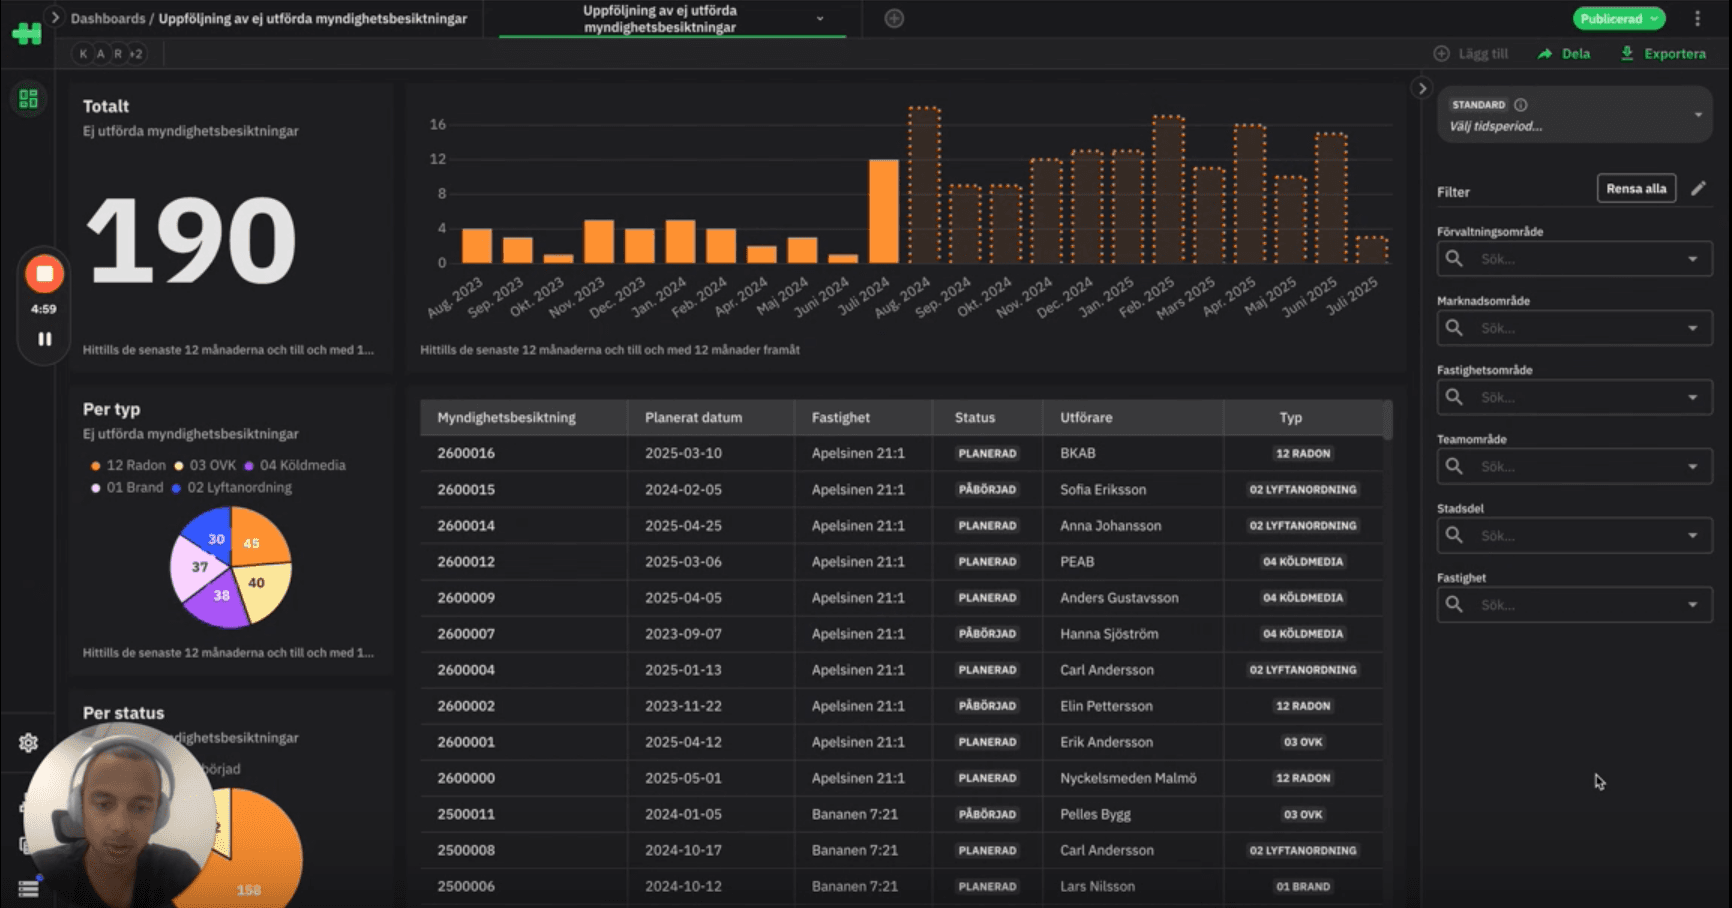The height and width of the screenshot is (908, 1732).
Task: Toggle the 12 Radon legend item
Action: [128, 465]
